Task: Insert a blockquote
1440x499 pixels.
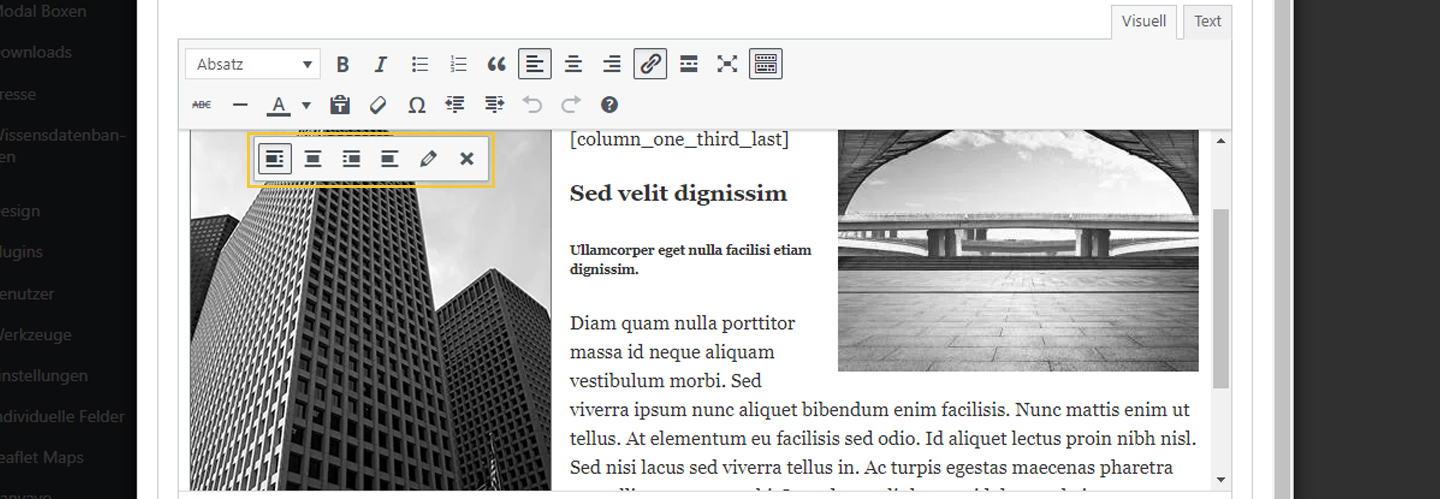Action: pyautogui.click(x=496, y=65)
